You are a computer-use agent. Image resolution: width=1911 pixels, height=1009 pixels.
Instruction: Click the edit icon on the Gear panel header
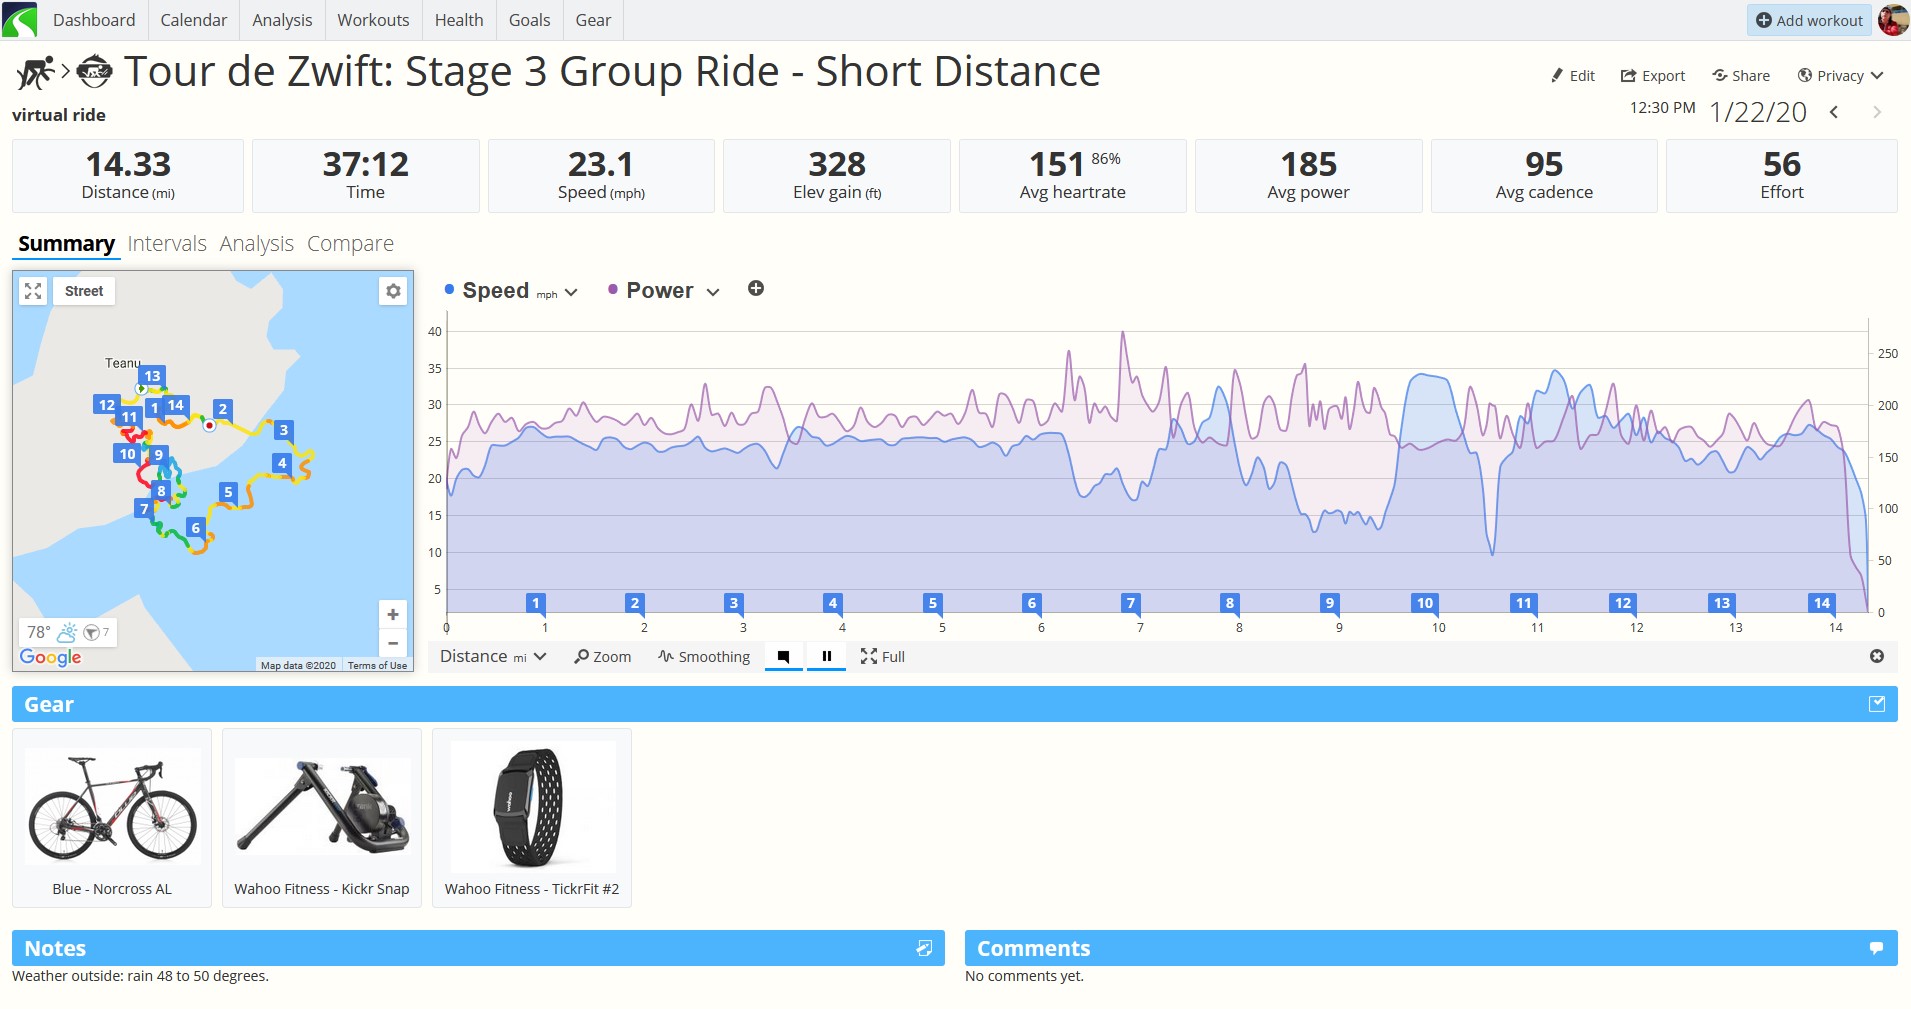pos(1877,704)
